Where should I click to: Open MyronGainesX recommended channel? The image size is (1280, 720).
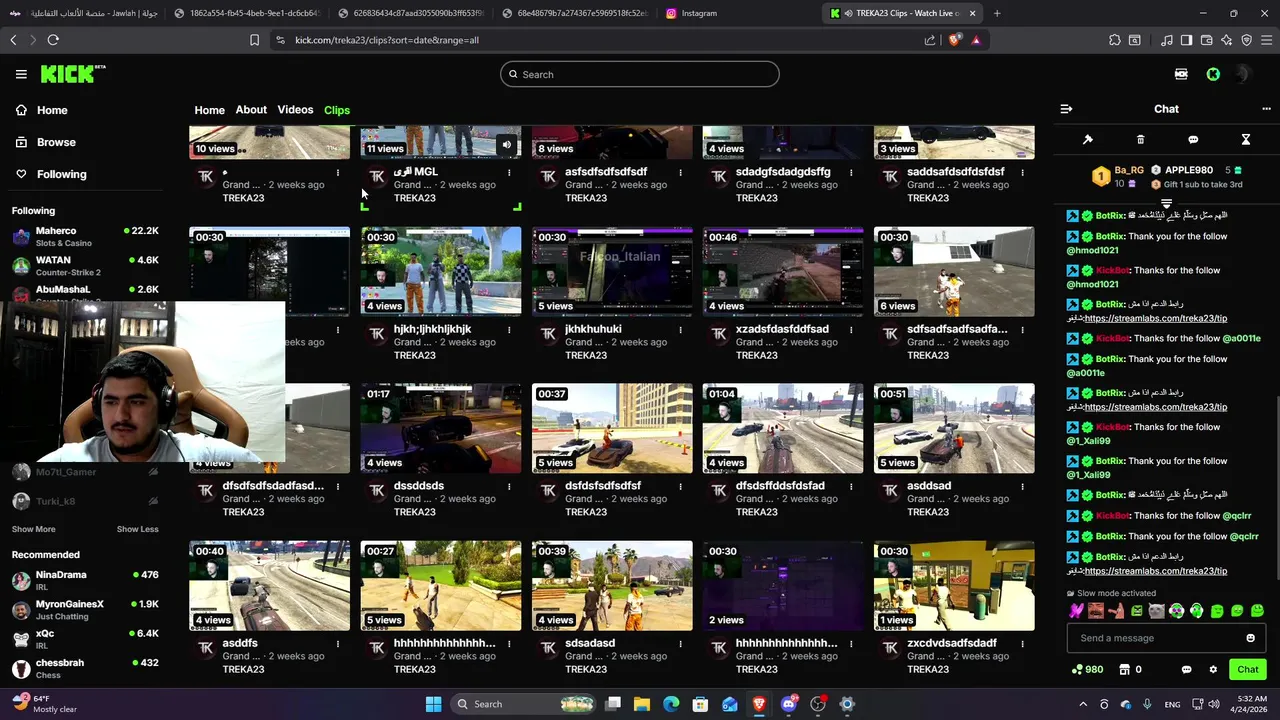coord(85,609)
